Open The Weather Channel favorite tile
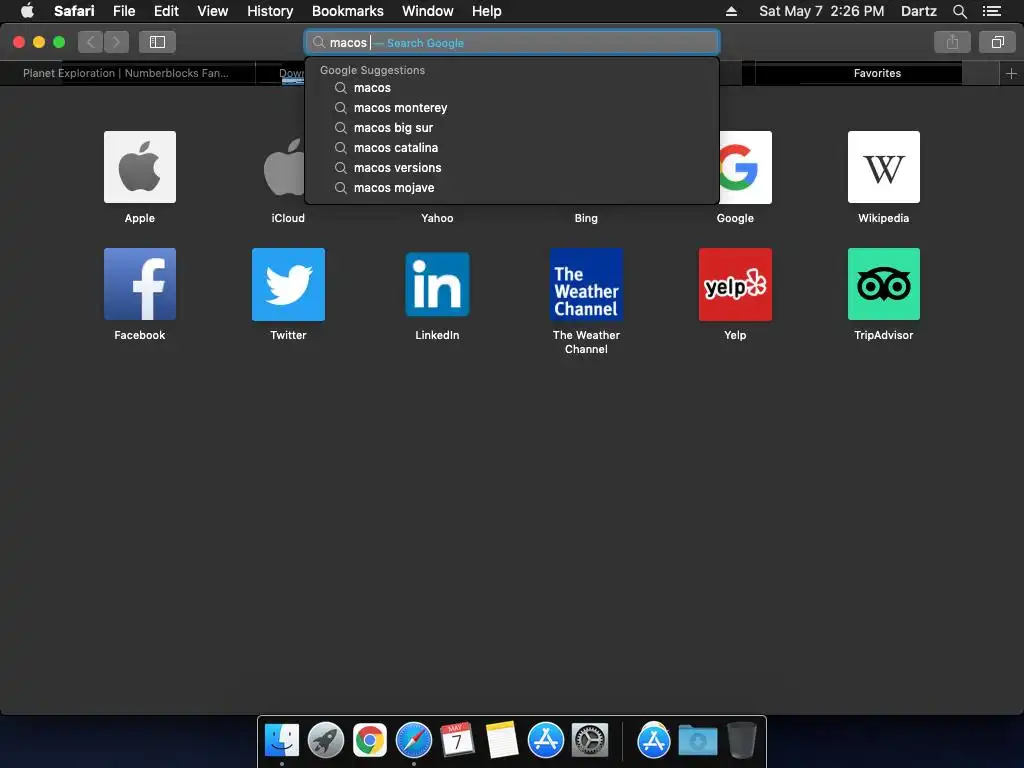The width and height of the screenshot is (1024, 768). click(586, 284)
